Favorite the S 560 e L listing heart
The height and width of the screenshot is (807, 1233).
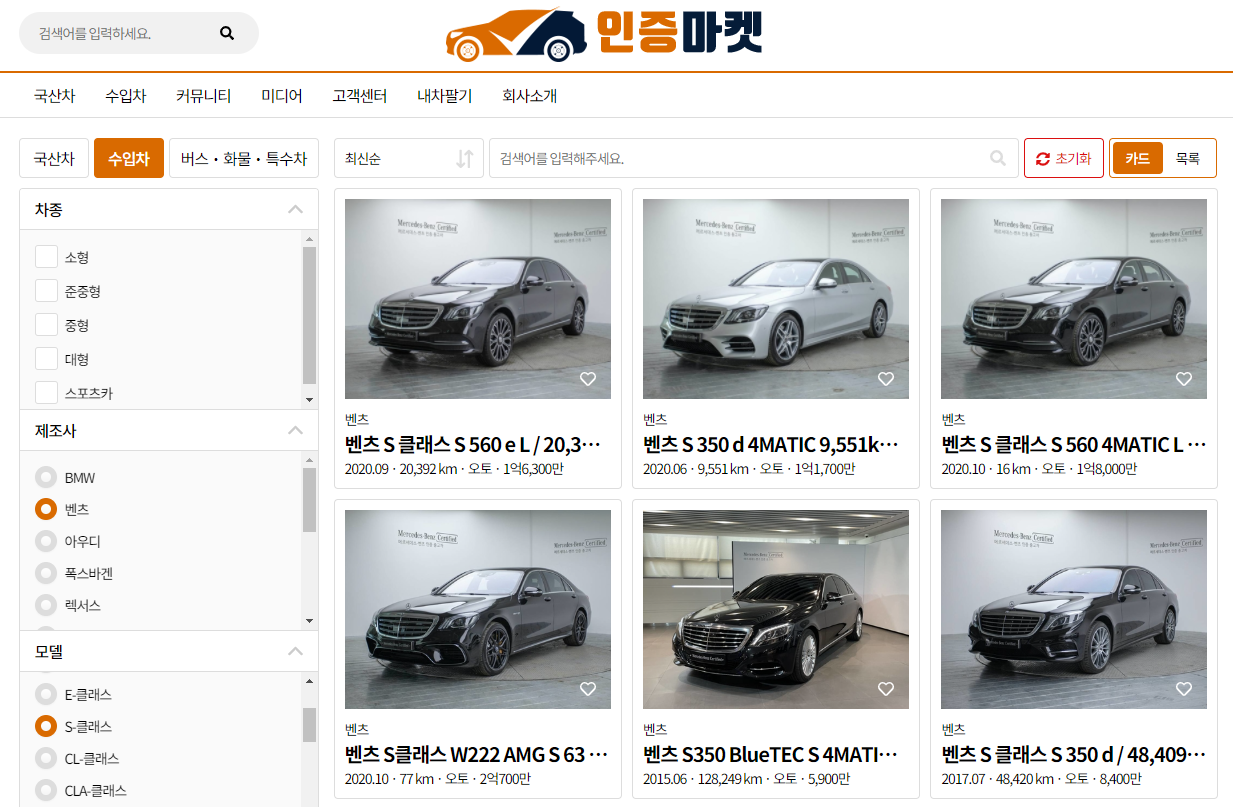588,379
